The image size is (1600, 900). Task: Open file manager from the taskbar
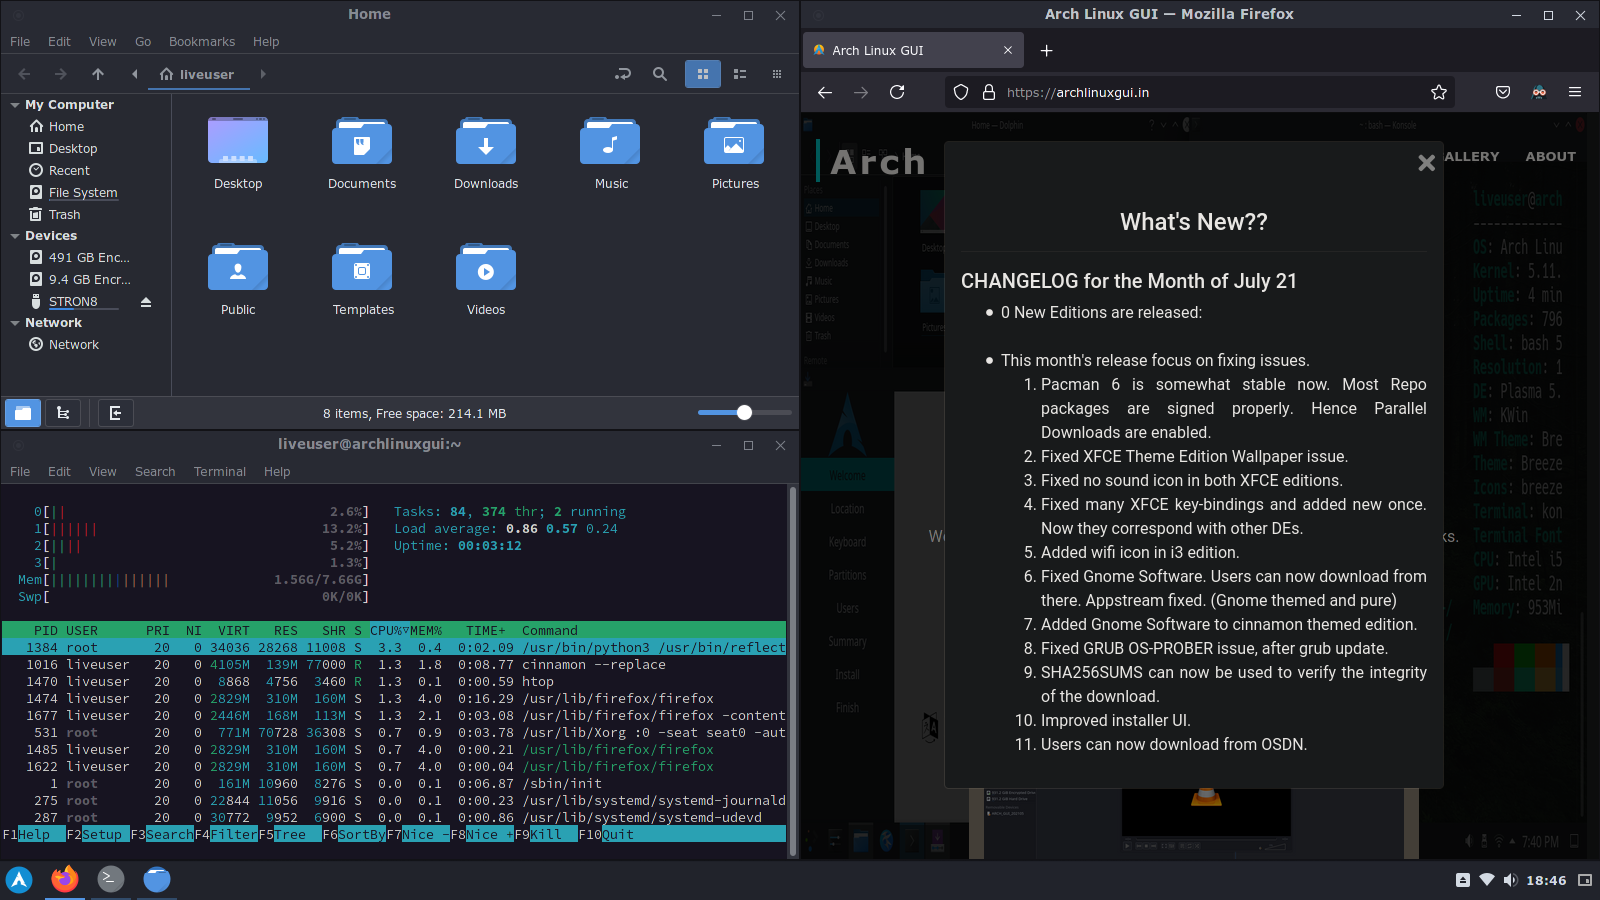click(157, 879)
